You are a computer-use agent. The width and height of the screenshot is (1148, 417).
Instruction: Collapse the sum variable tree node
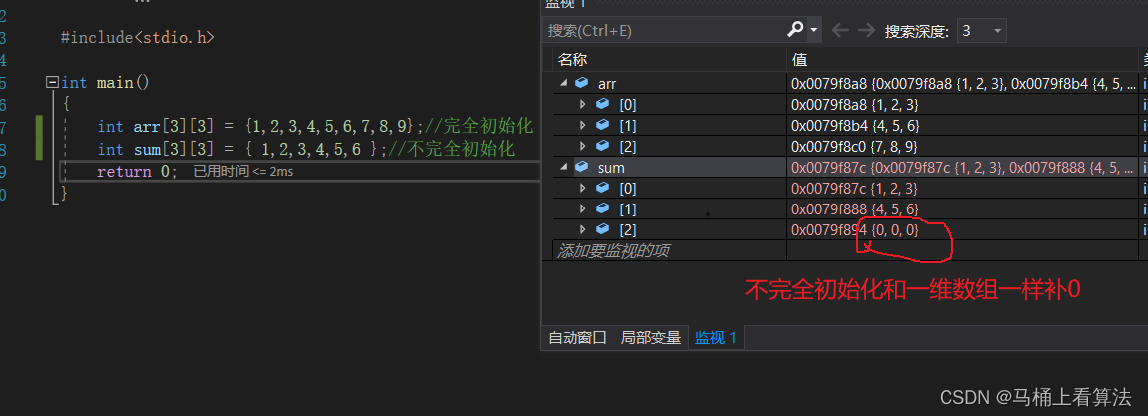(x=563, y=168)
